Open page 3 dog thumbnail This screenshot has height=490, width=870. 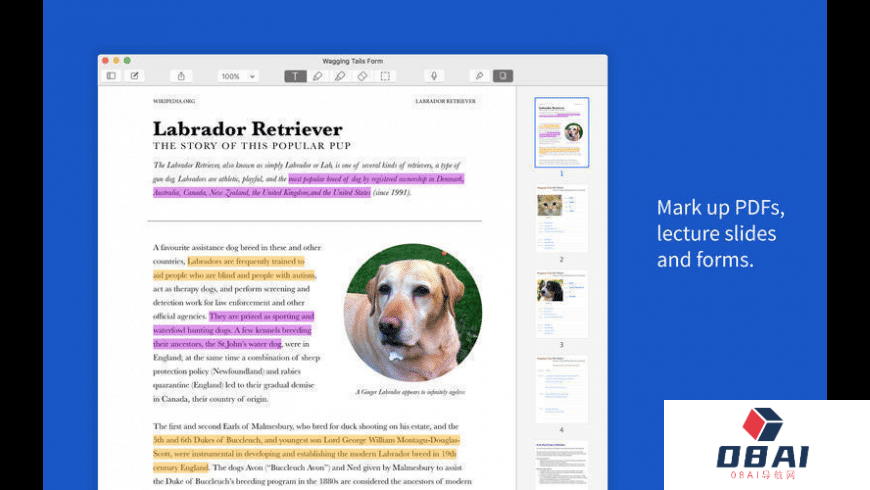pos(562,304)
